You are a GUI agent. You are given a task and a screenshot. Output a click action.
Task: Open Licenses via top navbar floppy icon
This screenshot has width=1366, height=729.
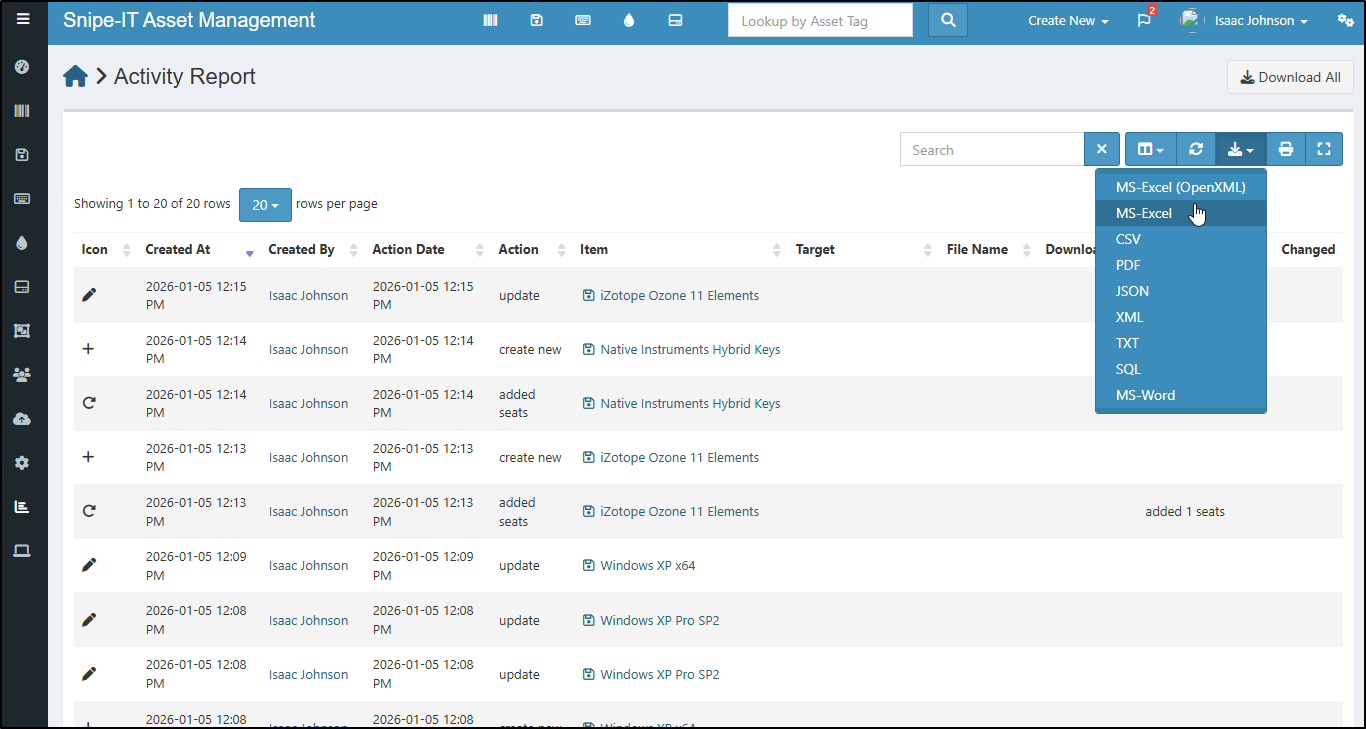point(537,20)
